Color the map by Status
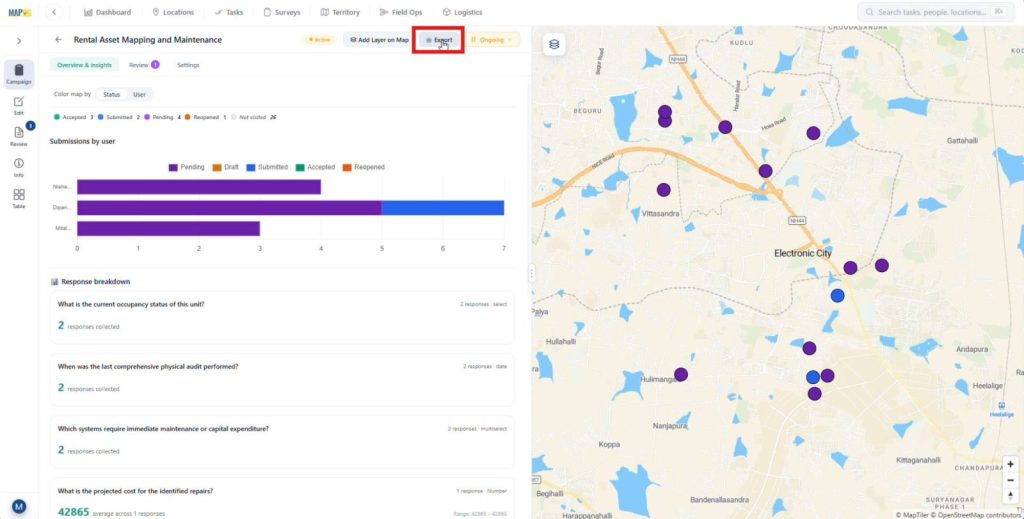Screen dimensions: 1024x519 [x=112, y=95]
